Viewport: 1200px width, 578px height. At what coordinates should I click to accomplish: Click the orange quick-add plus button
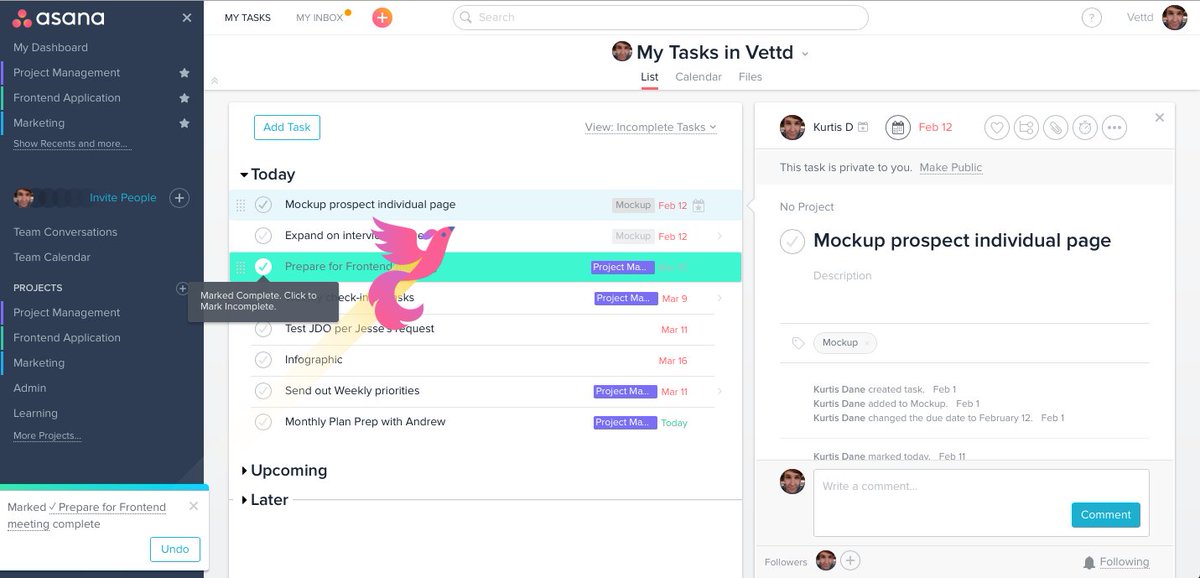[382, 17]
